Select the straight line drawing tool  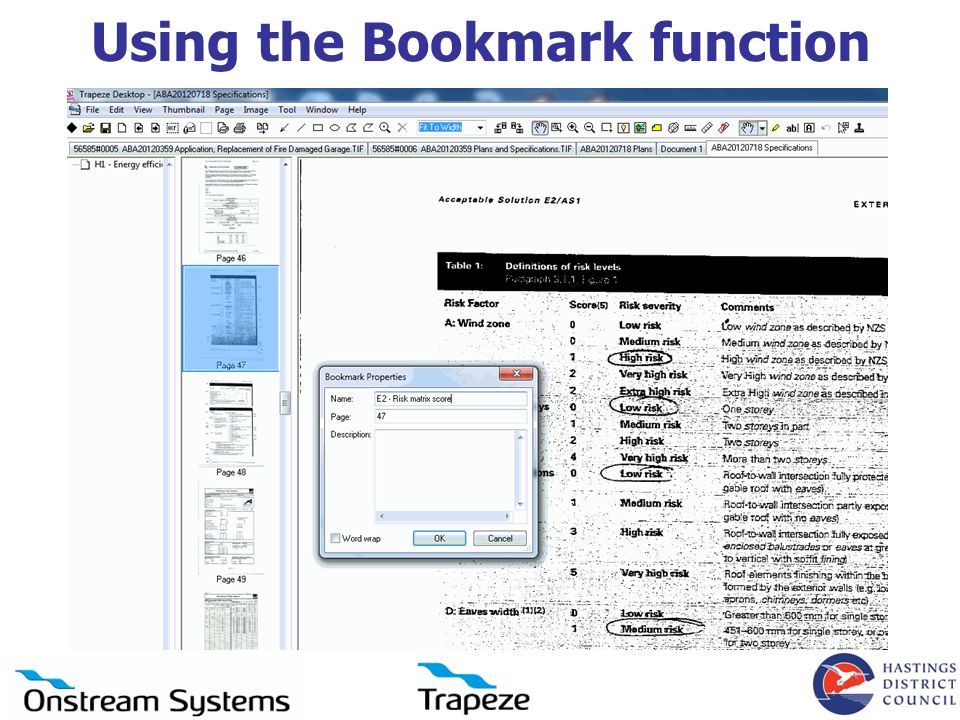[x=301, y=128]
